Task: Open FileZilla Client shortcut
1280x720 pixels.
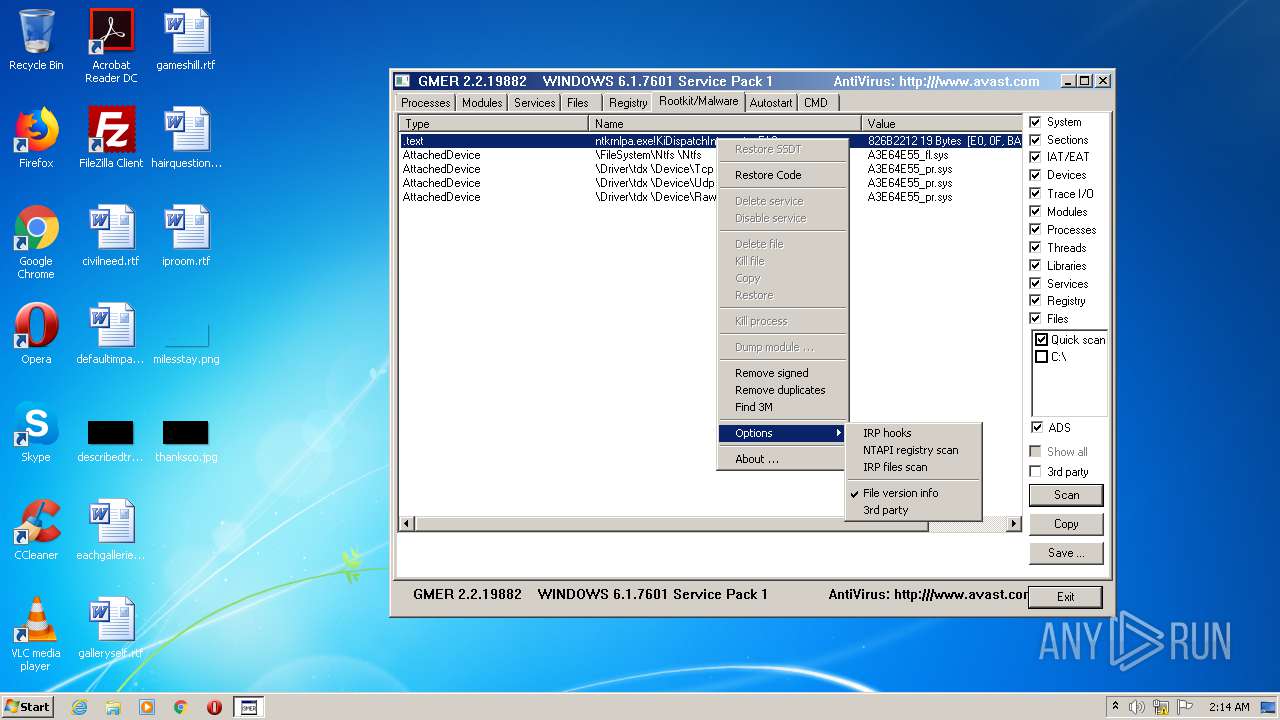Action: point(111,138)
